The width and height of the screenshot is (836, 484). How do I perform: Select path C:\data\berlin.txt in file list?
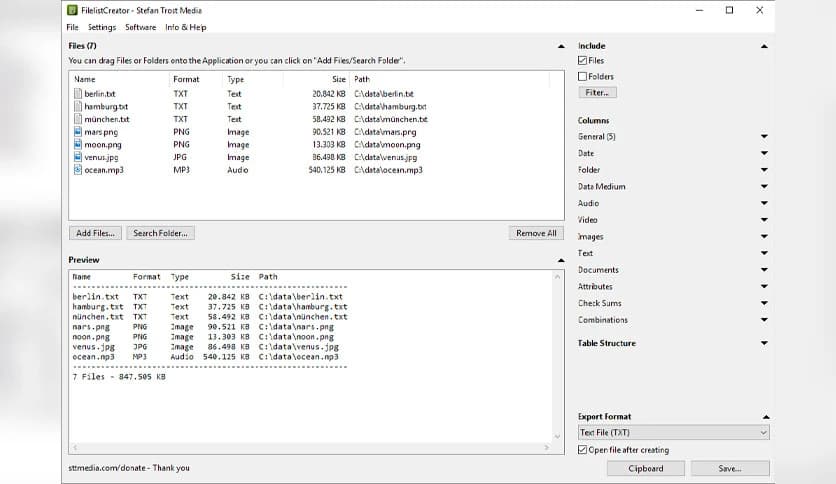point(384,94)
